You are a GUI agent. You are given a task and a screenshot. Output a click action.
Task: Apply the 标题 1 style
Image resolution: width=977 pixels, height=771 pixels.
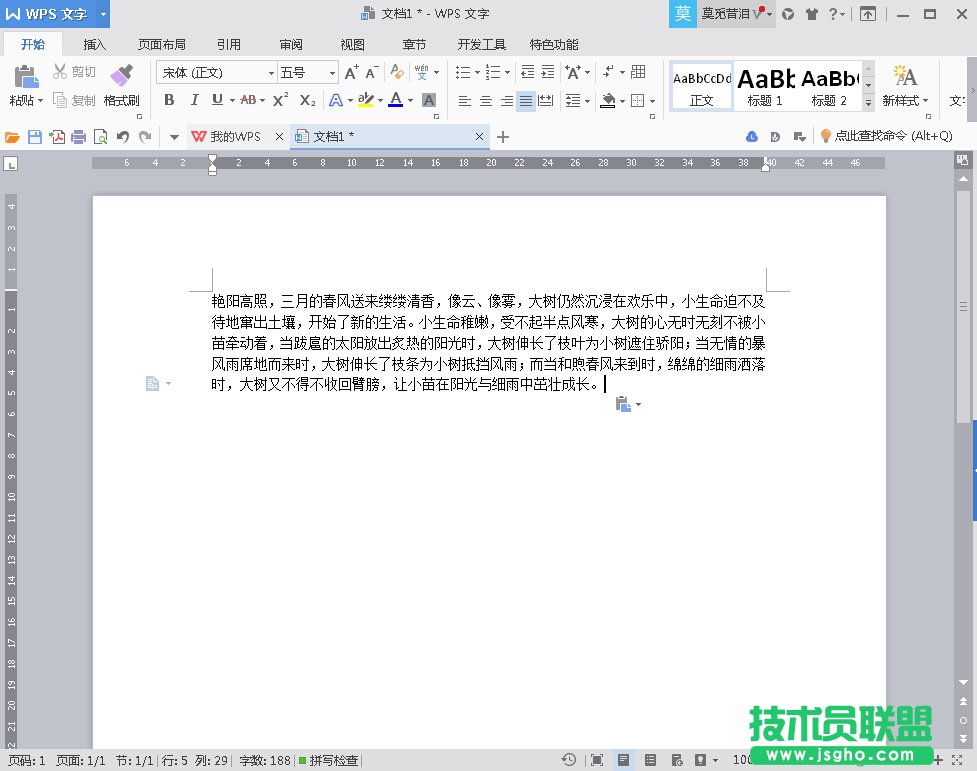(x=765, y=86)
